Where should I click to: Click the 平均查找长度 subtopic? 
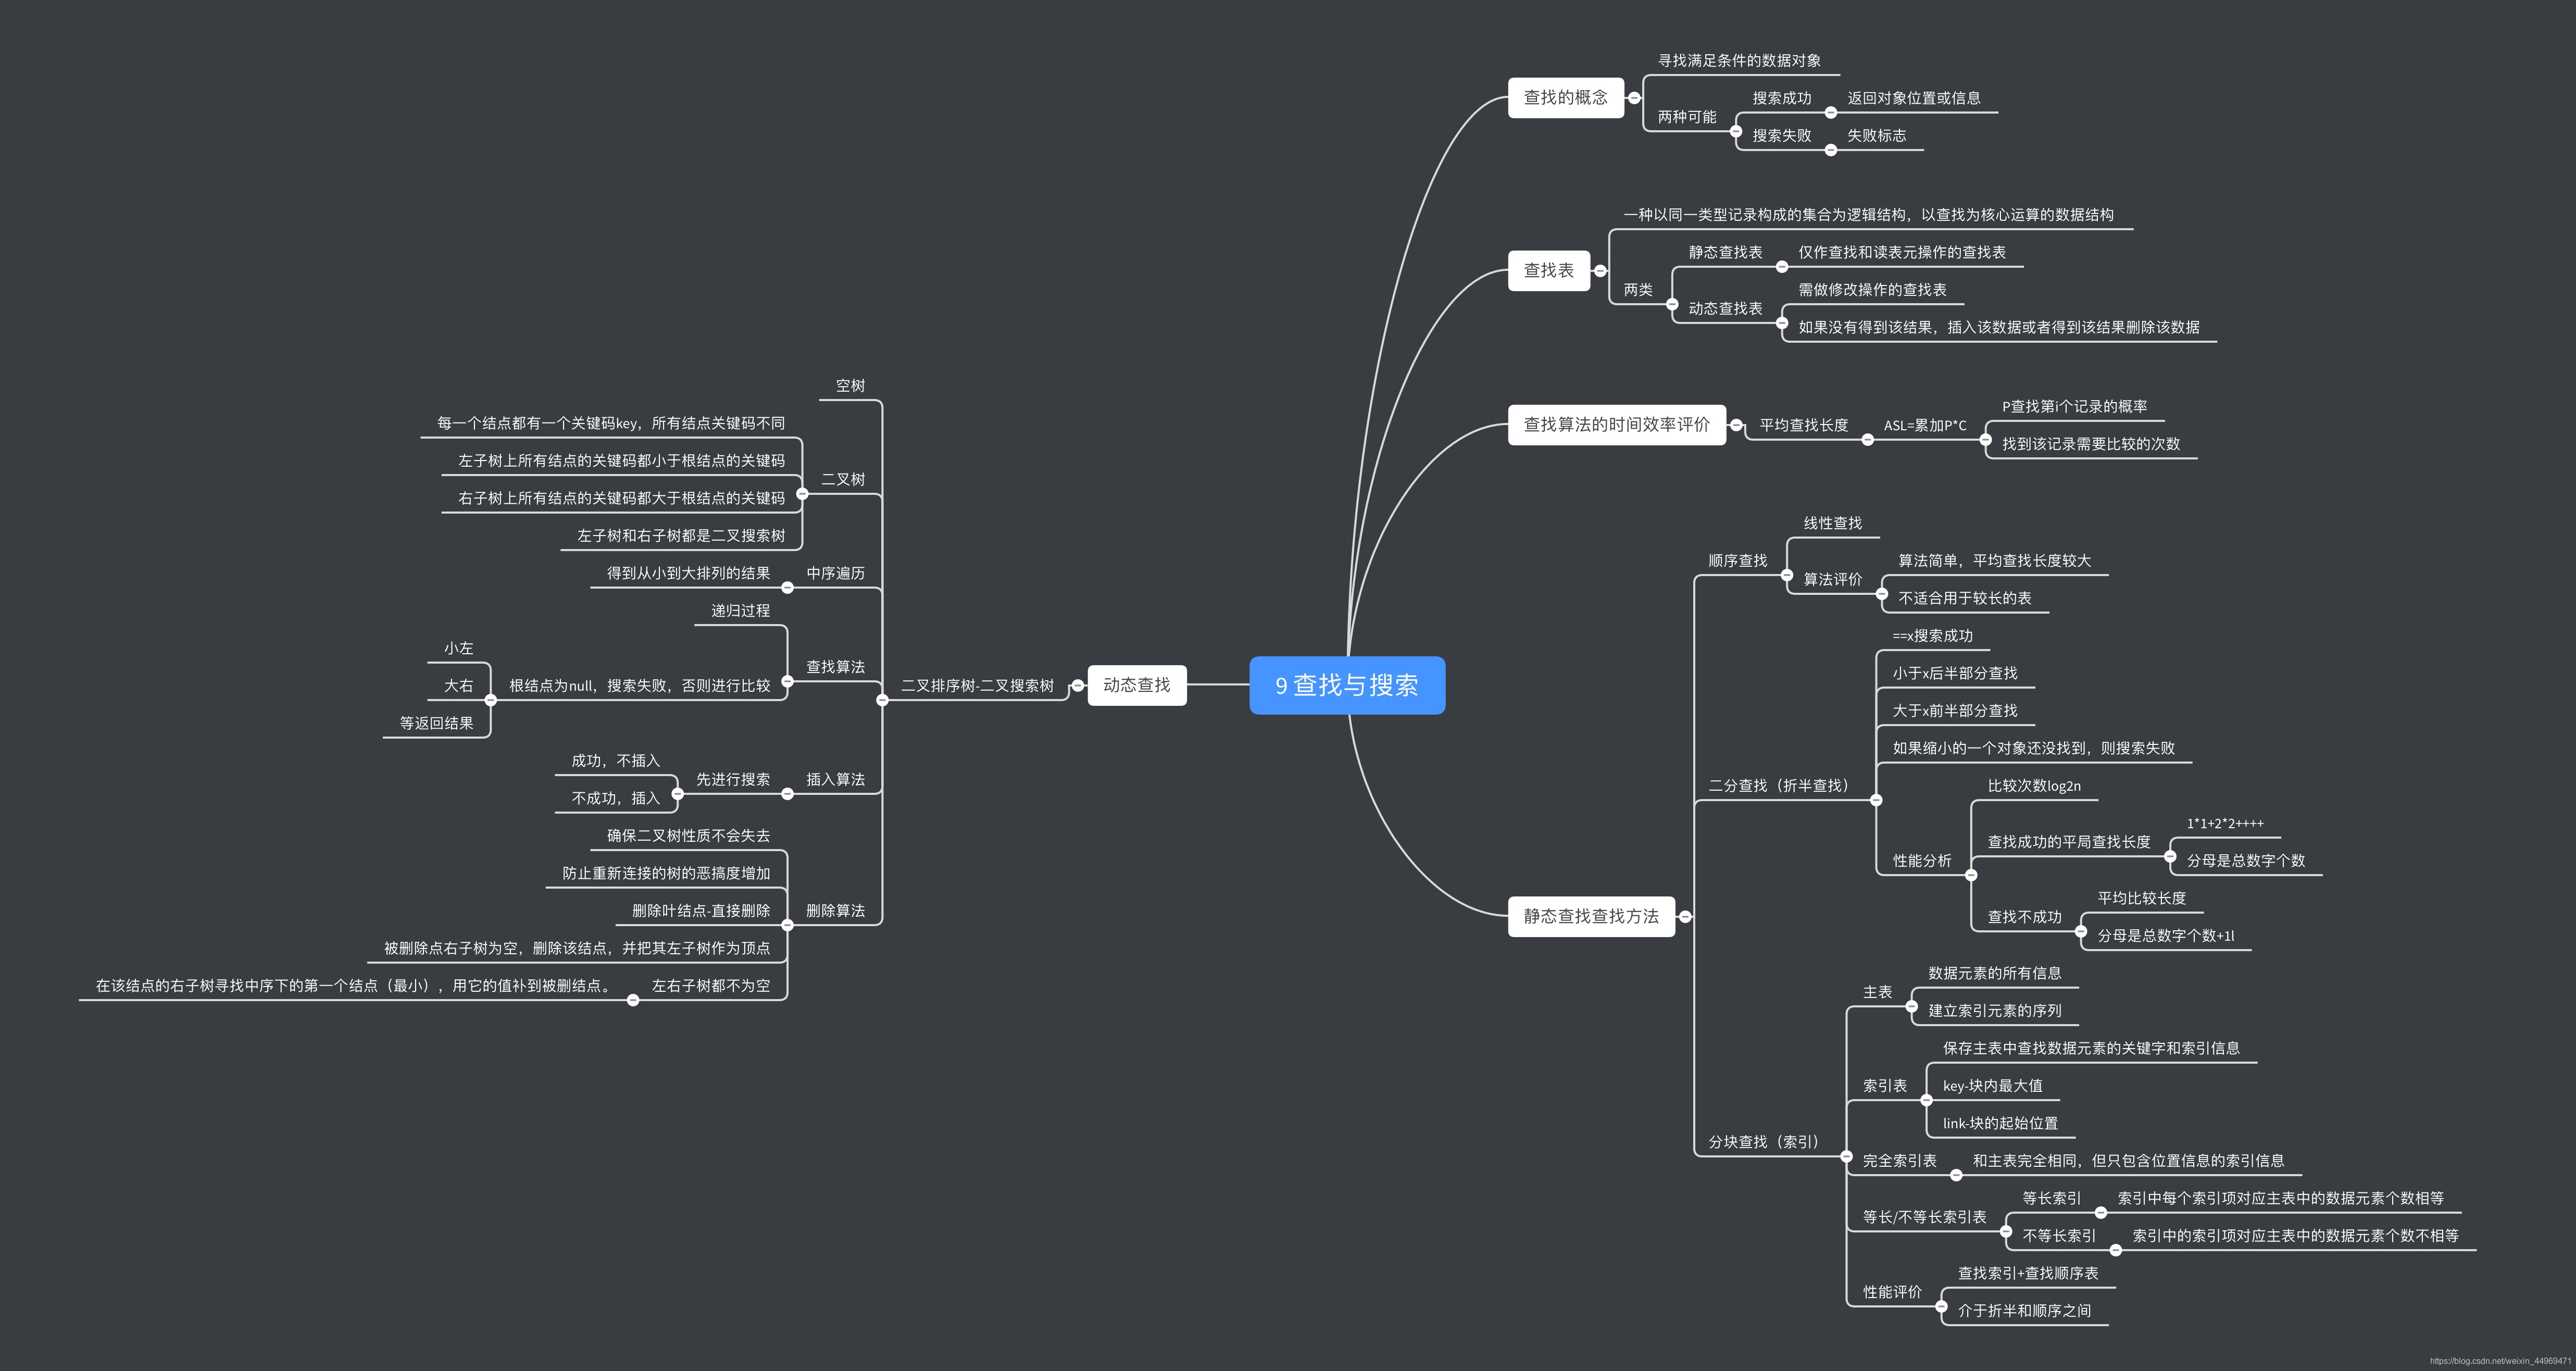(1803, 425)
